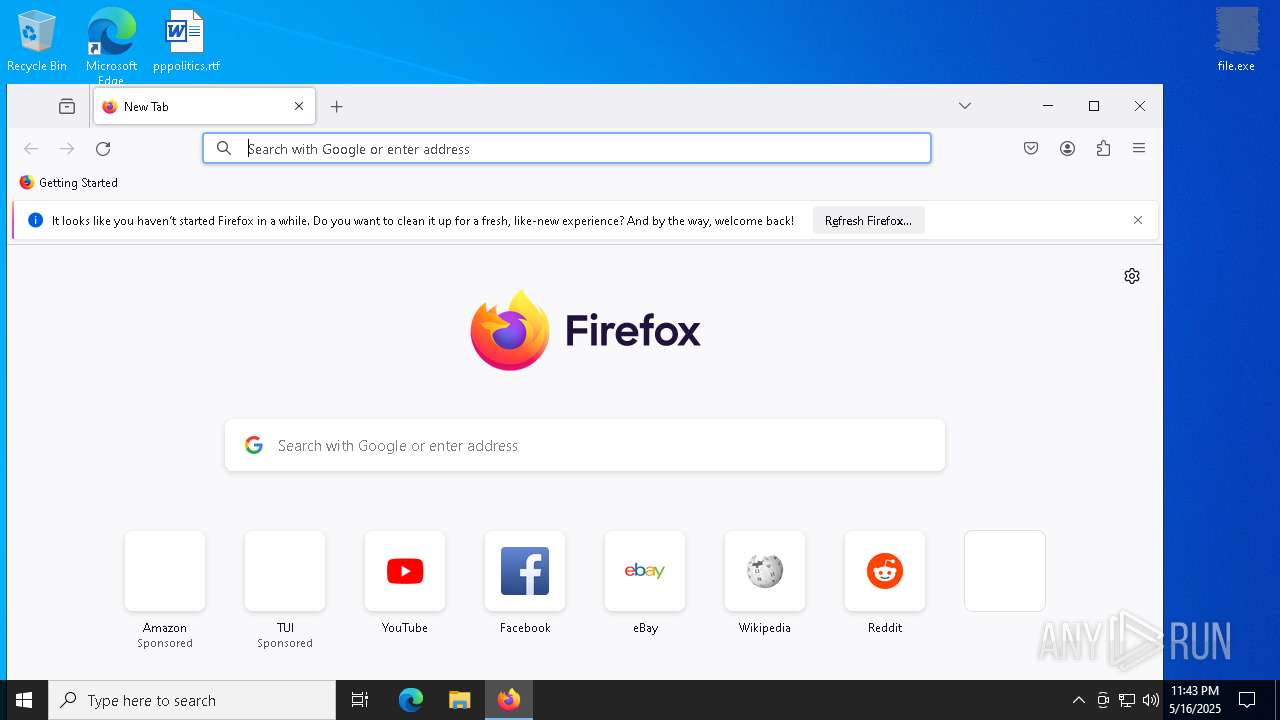Close the New Tab tab

click(x=299, y=106)
